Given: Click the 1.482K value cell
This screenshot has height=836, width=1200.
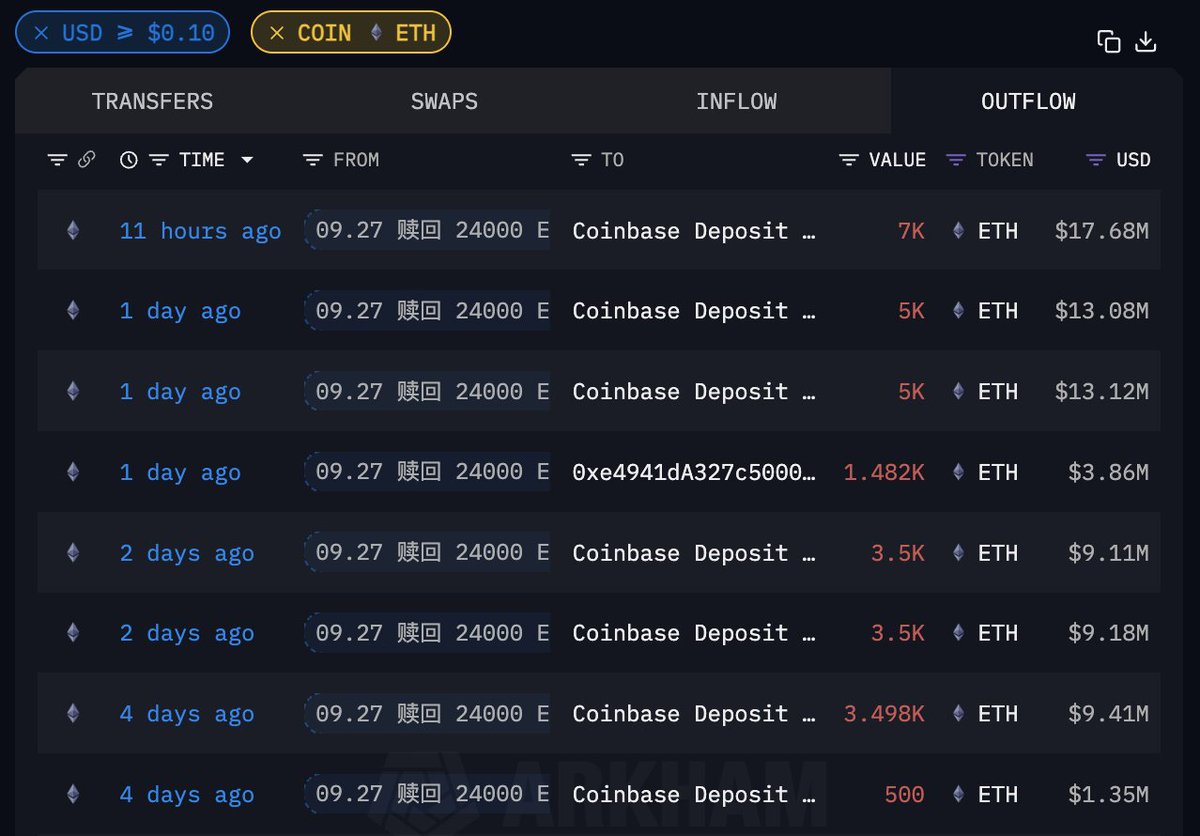Looking at the screenshot, I should (x=884, y=472).
